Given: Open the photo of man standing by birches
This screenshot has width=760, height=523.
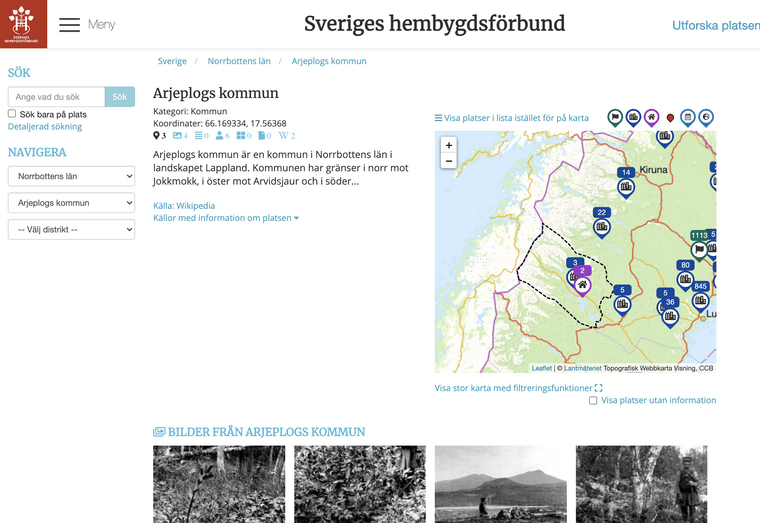Looking at the screenshot, I should tap(642, 484).
